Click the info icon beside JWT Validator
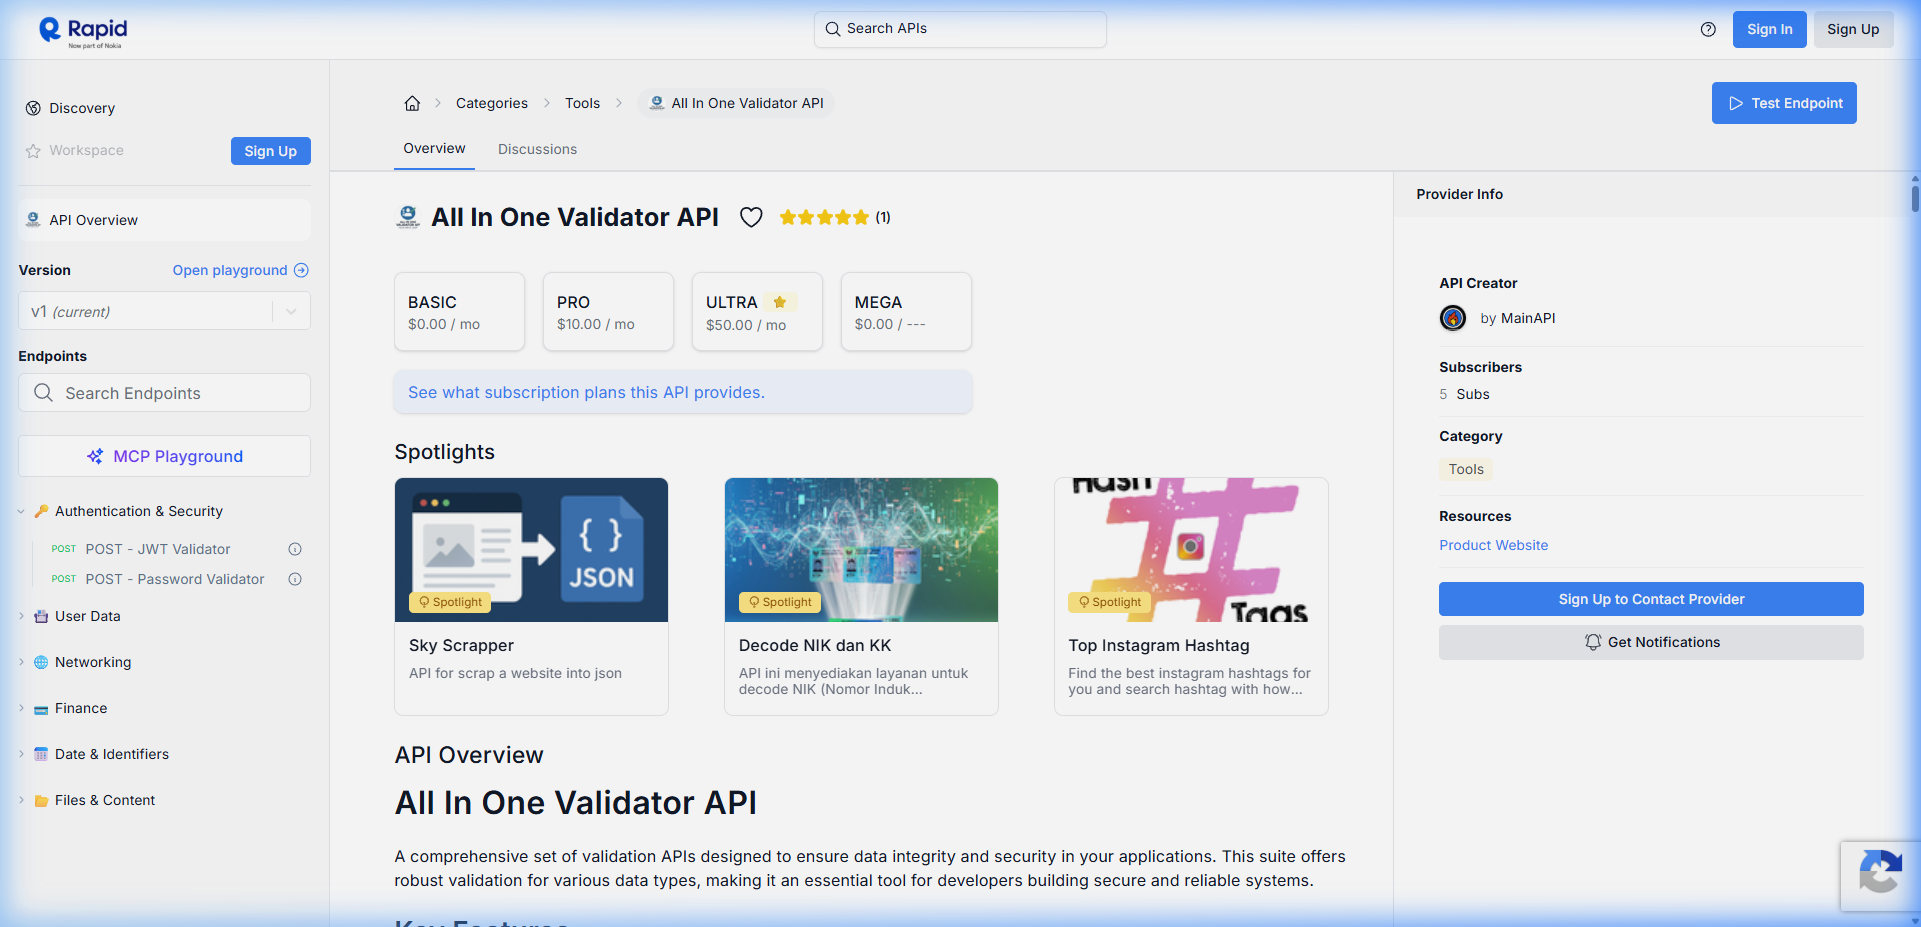 (x=295, y=549)
